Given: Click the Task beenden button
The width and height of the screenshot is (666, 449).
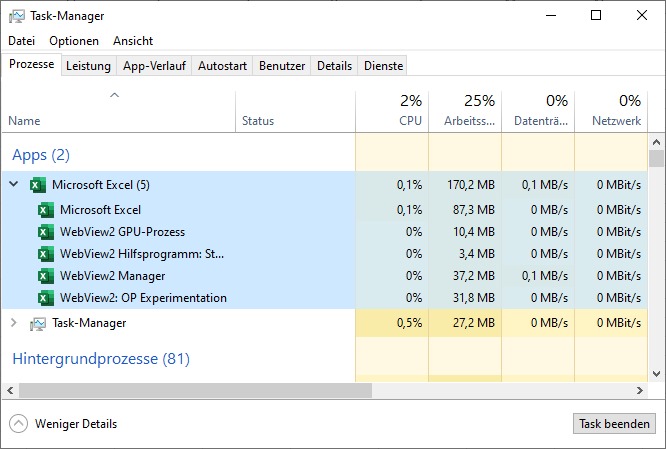Looking at the screenshot, I should tap(614, 424).
